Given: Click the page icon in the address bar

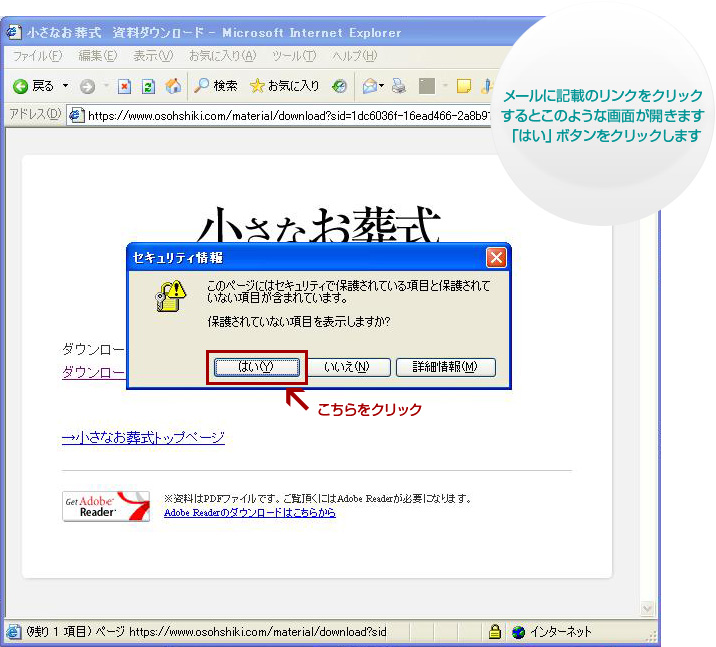Looking at the screenshot, I should click(76, 115).
